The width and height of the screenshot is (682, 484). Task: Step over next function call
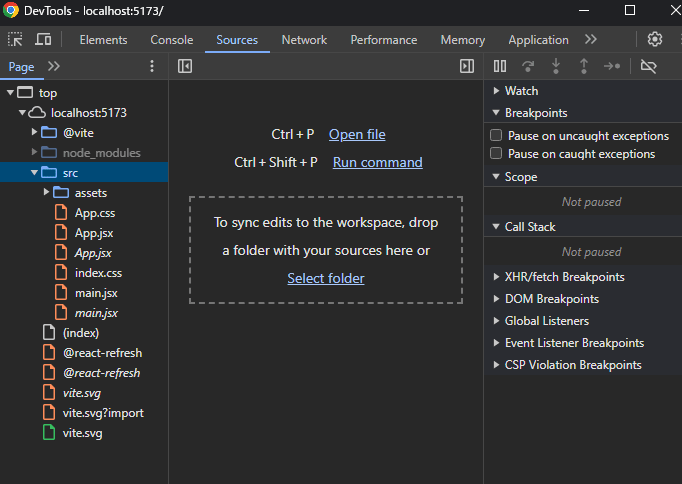pyautogui.click(x=528, y=66)
